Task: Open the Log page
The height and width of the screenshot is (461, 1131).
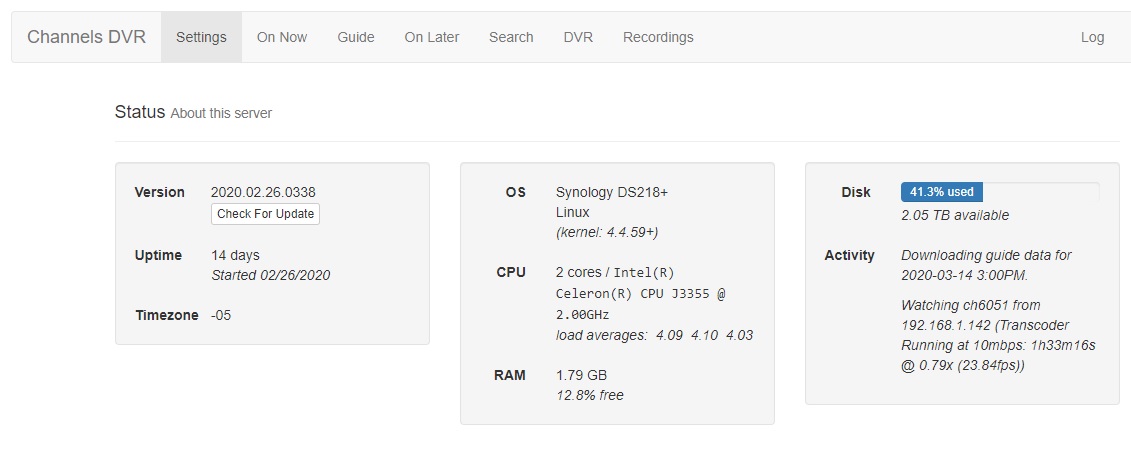Action: point(1092,37)
